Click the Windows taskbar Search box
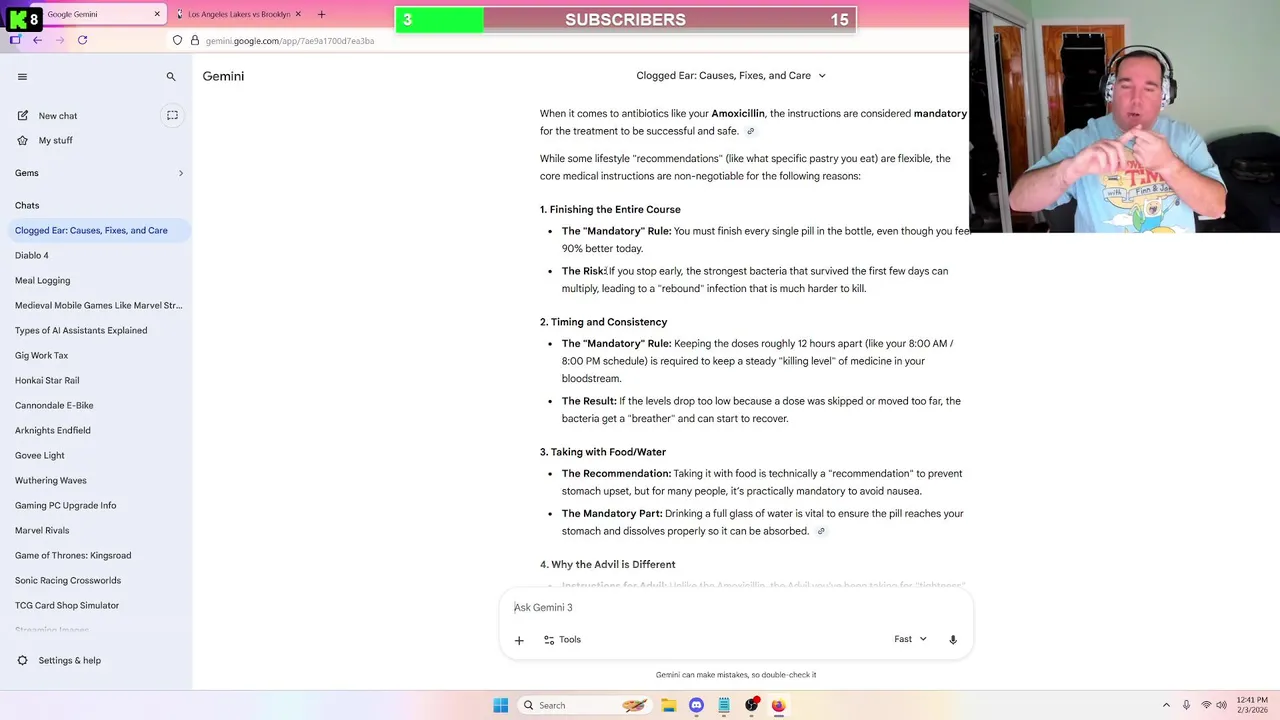 click(x=585, y=705)
